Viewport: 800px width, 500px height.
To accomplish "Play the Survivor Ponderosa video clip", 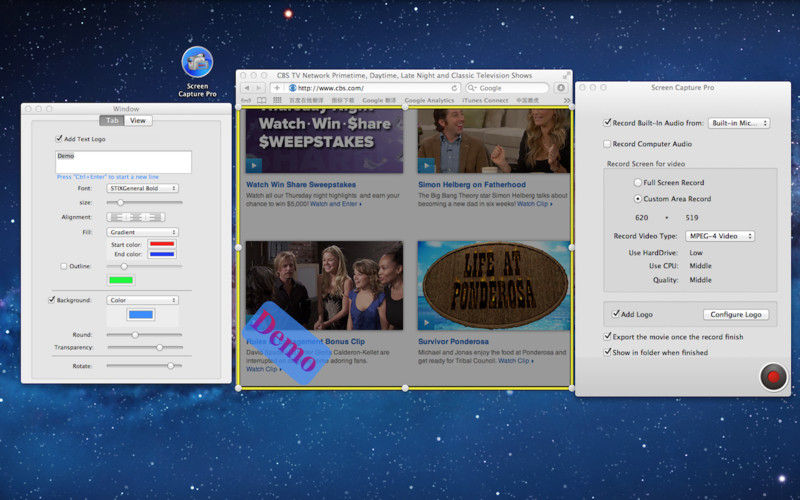I will 426,322.
